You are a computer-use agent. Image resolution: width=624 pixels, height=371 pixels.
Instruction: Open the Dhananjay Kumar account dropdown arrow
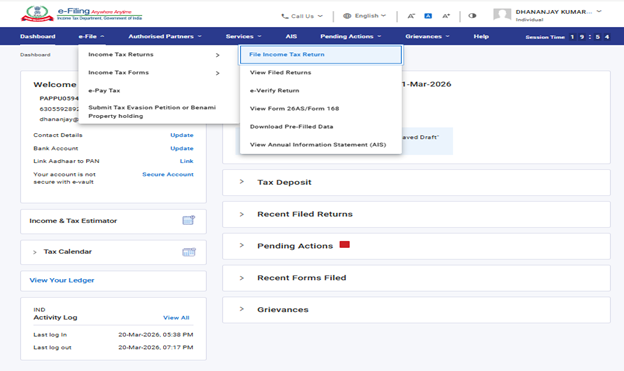click(x=599, y=12)
